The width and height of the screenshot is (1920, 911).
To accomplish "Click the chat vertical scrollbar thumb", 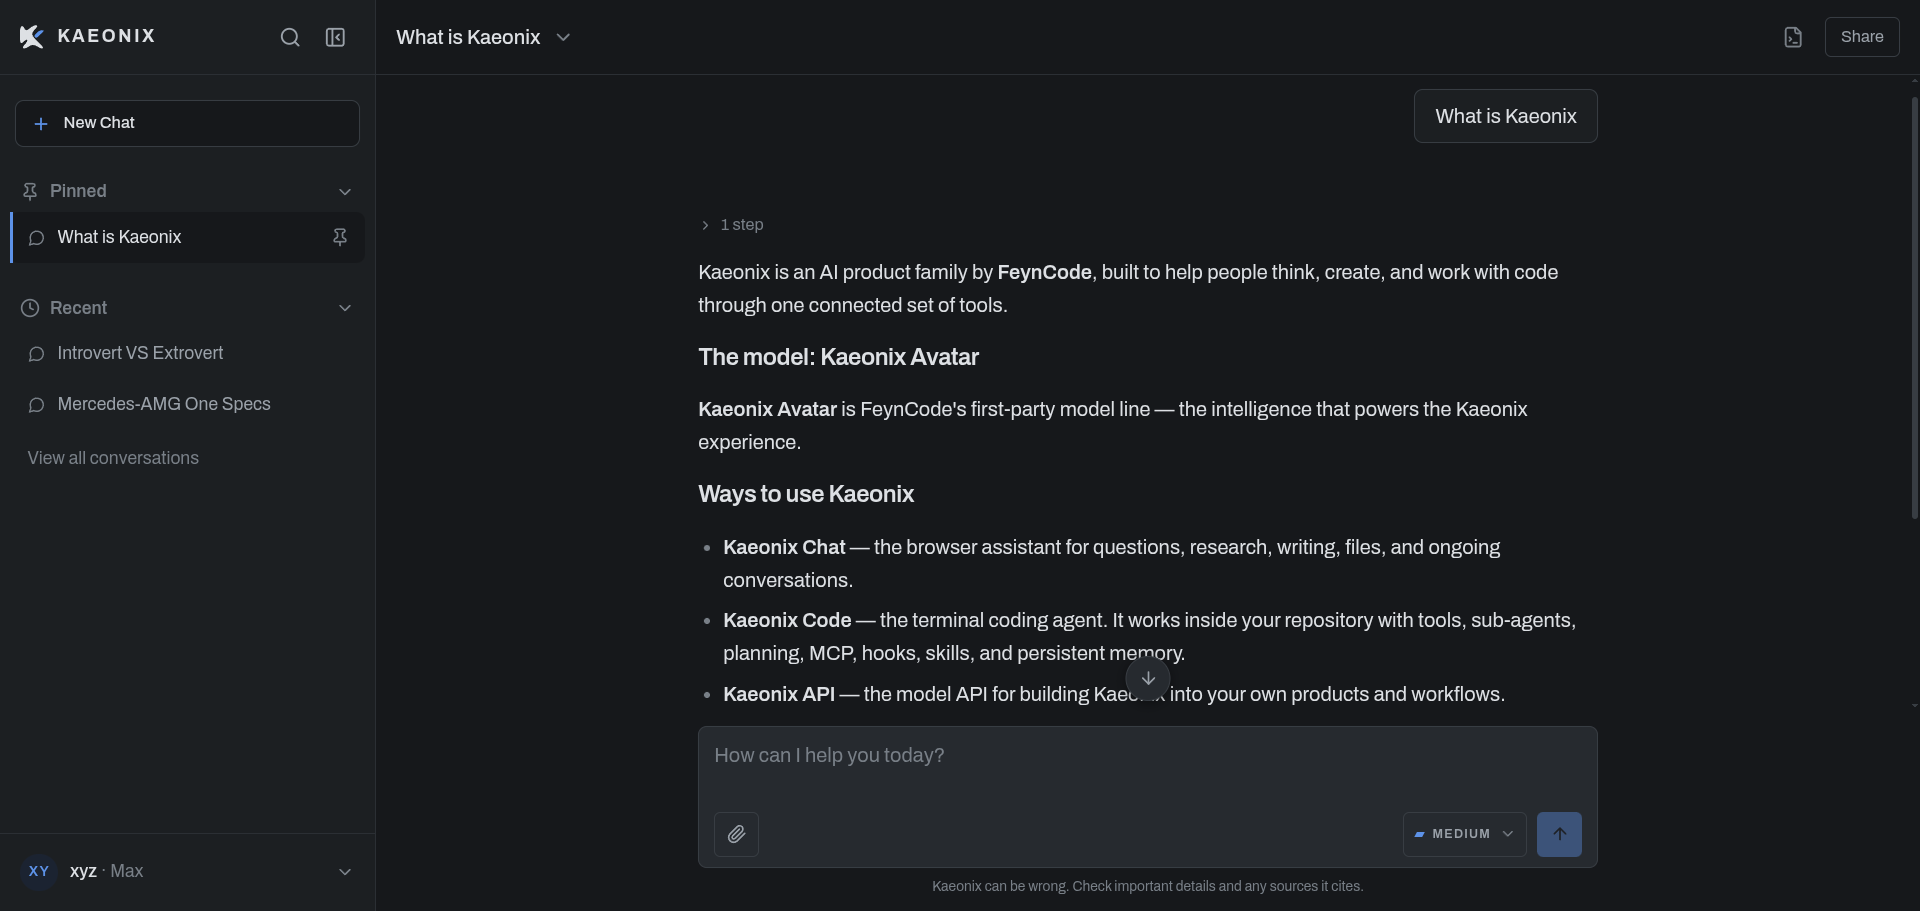I will click(x=1914, y=307).
